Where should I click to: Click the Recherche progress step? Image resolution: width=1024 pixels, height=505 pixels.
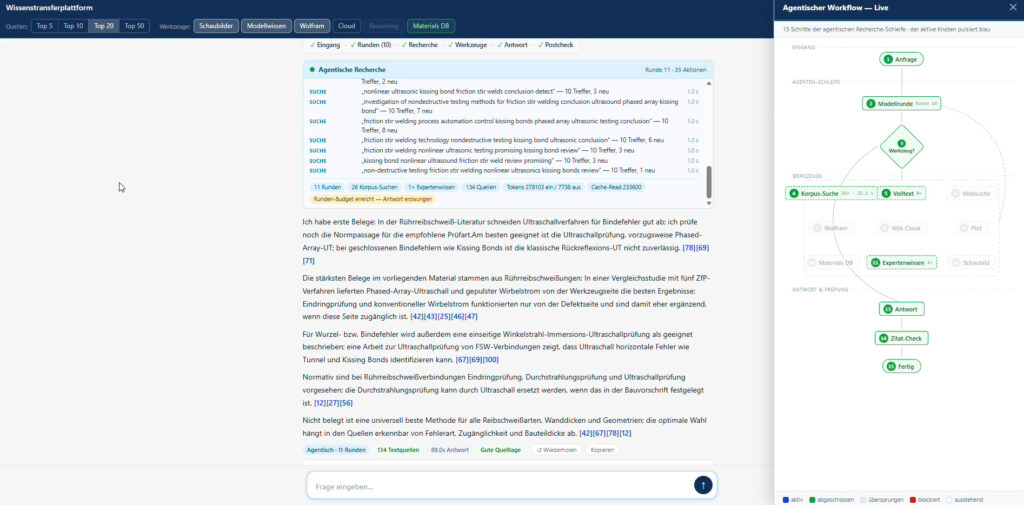(x=419, y=45)
